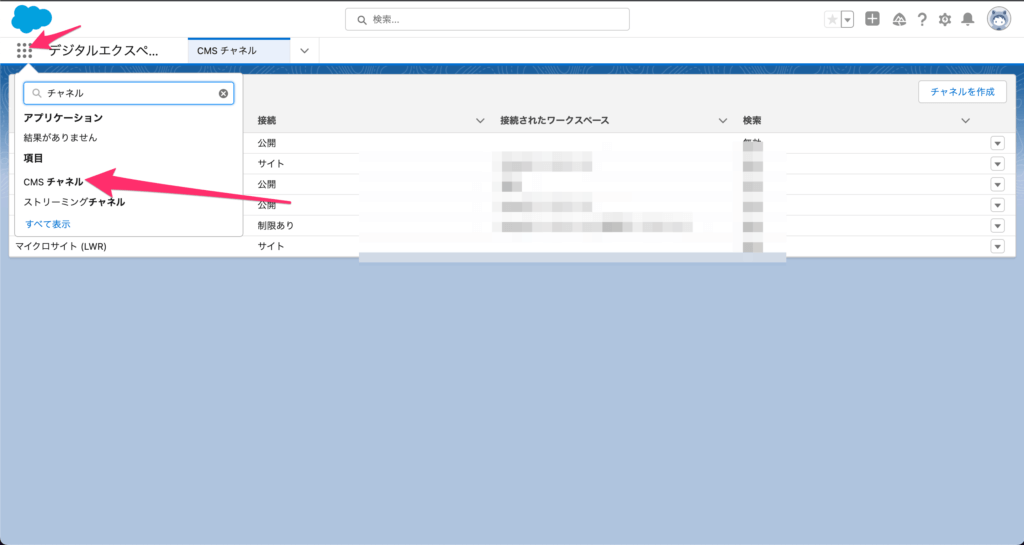The width and height of the screenshot is (1024, 545).
Task: Expand the CMS チャネル tab dropdown chevron
Action: [x=304, y=51]
